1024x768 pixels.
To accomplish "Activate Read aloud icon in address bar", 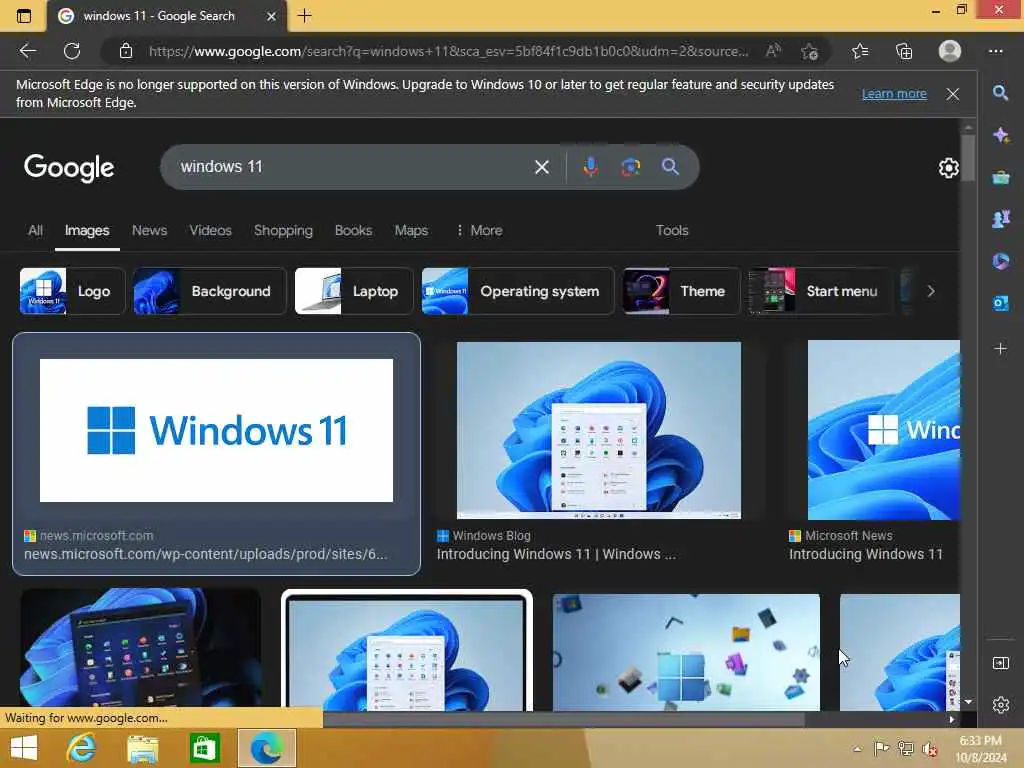I will coord(773,51).
